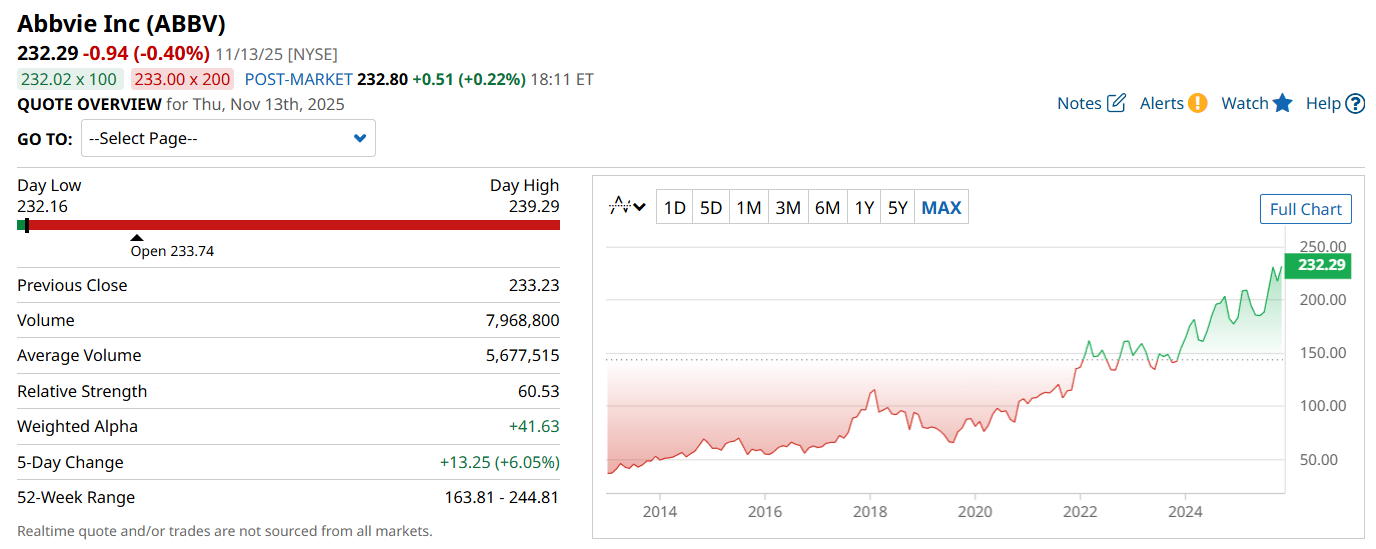Show the 3M chart period
The width and height of the screenshot is (1376, 549).
[x=788, y=208]
